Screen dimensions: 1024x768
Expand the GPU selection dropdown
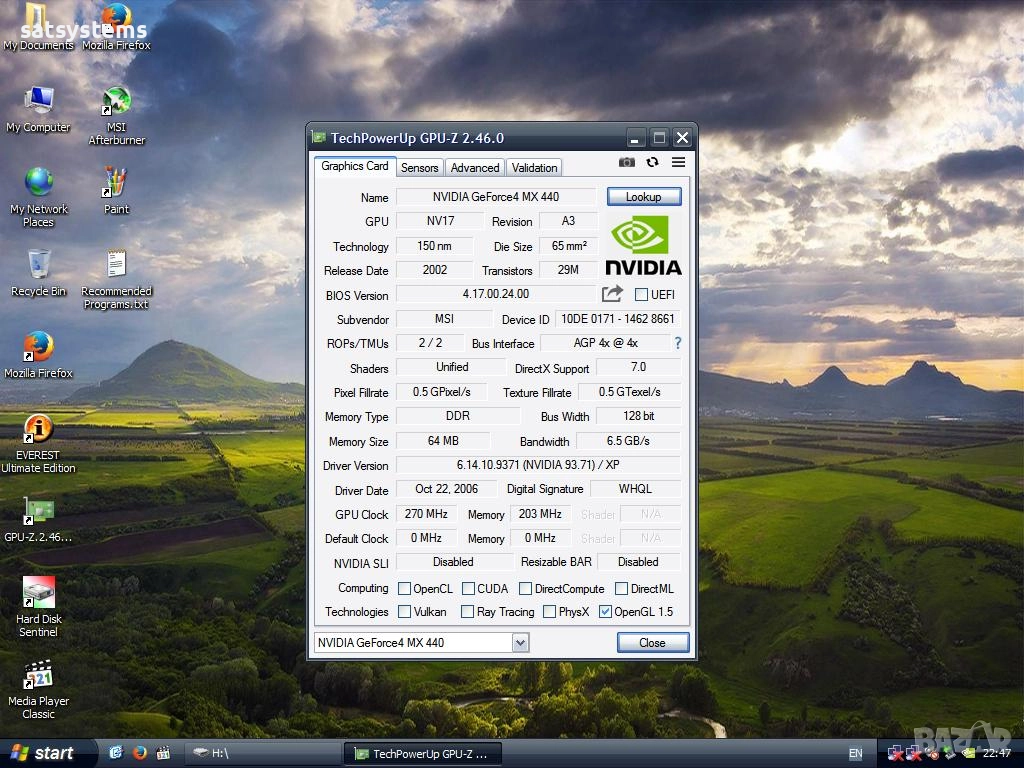click(520, 642)
